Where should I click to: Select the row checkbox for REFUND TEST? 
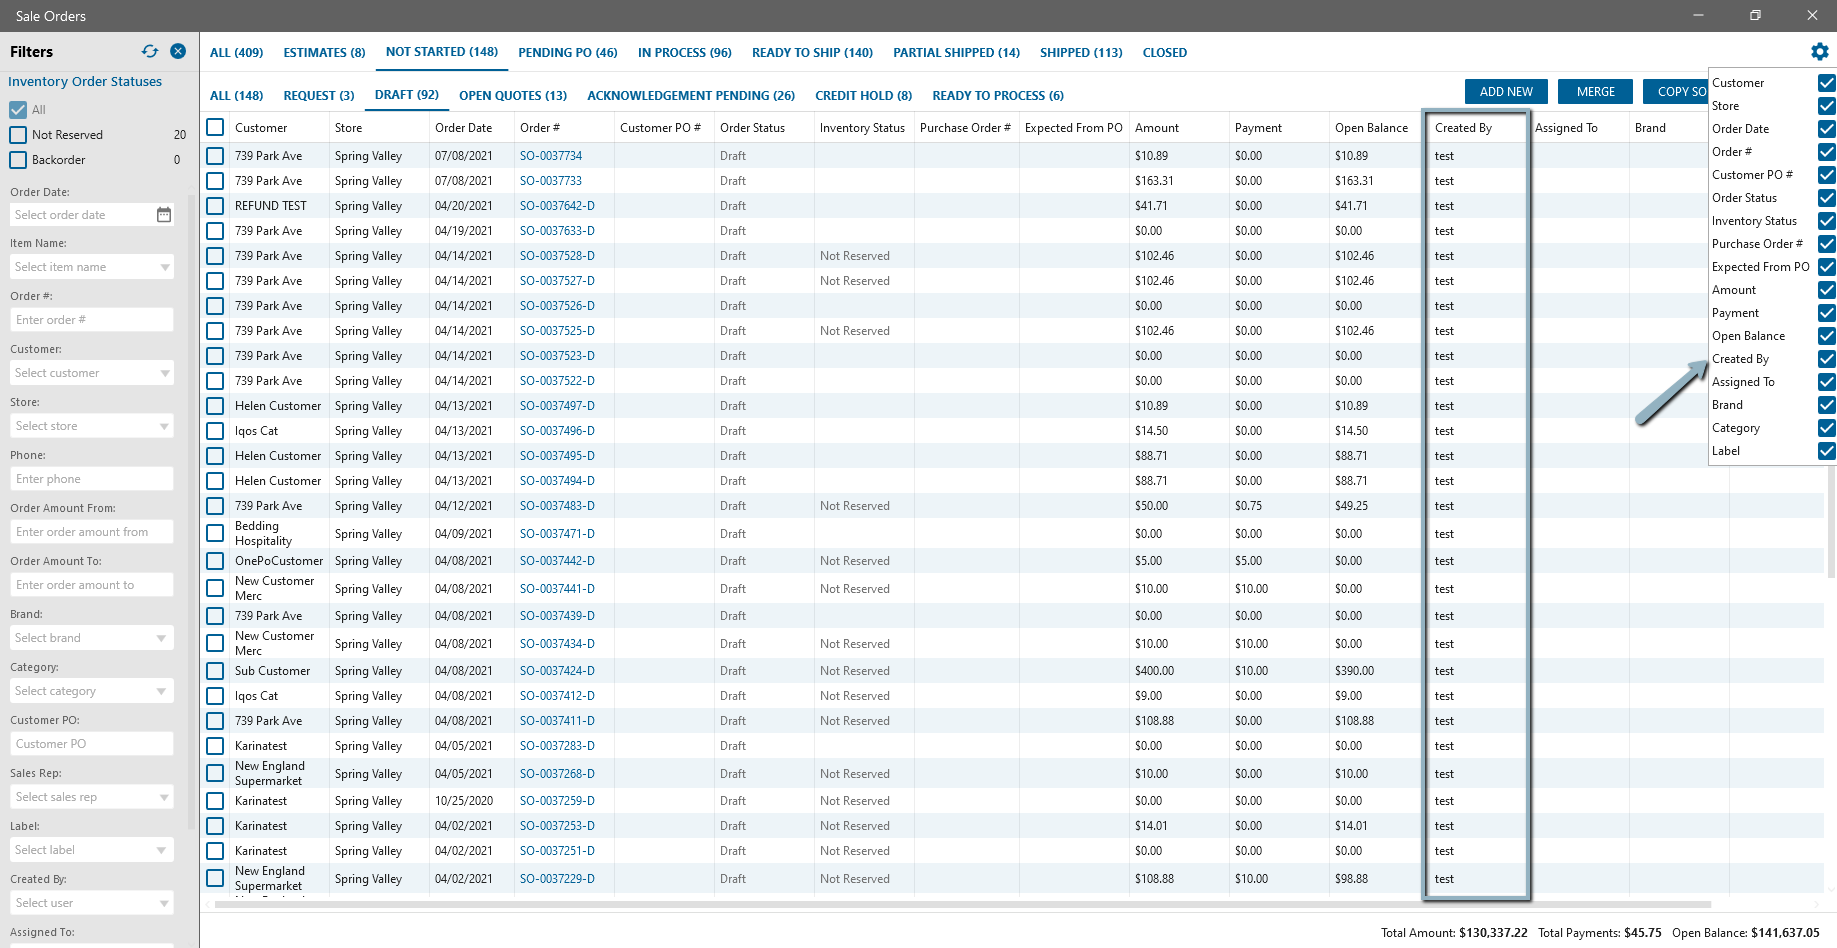(215, 206)
